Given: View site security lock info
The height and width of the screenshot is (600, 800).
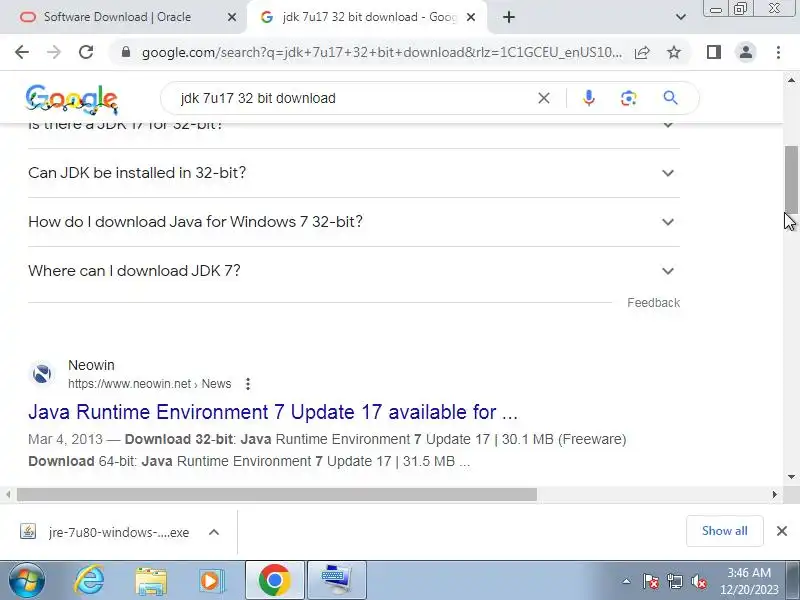Looking at the screenshot, I should pyautogui.click(x=126, y=52).
